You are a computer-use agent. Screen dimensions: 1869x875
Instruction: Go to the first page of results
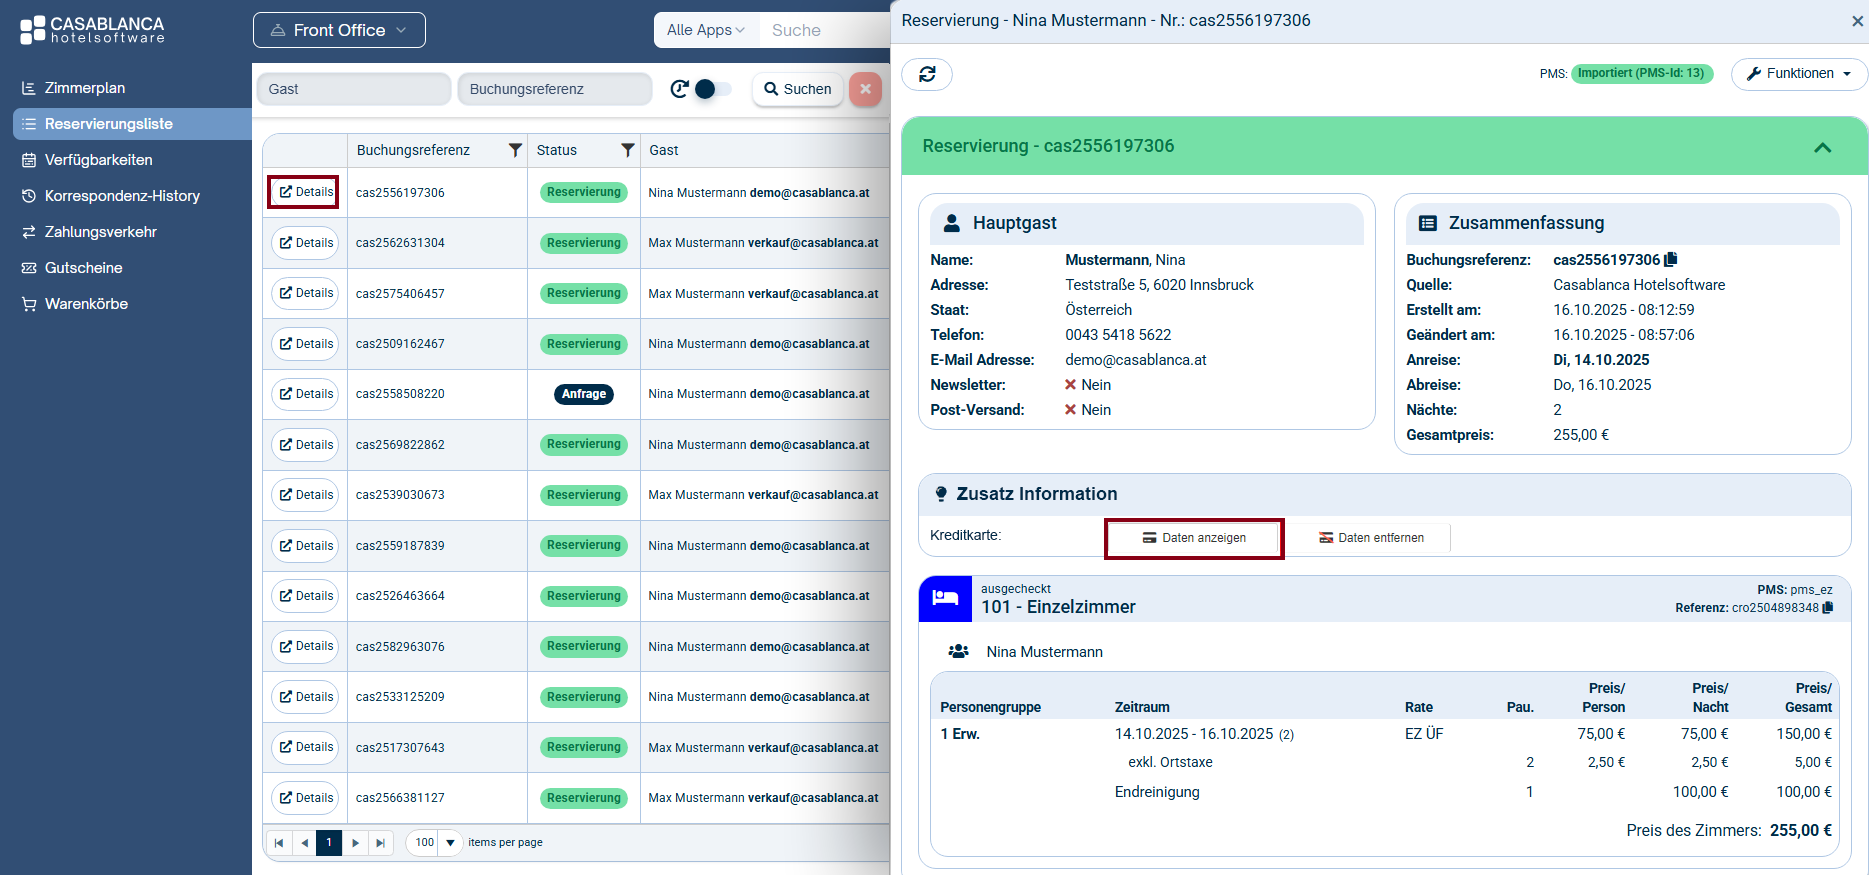(279, 843)
